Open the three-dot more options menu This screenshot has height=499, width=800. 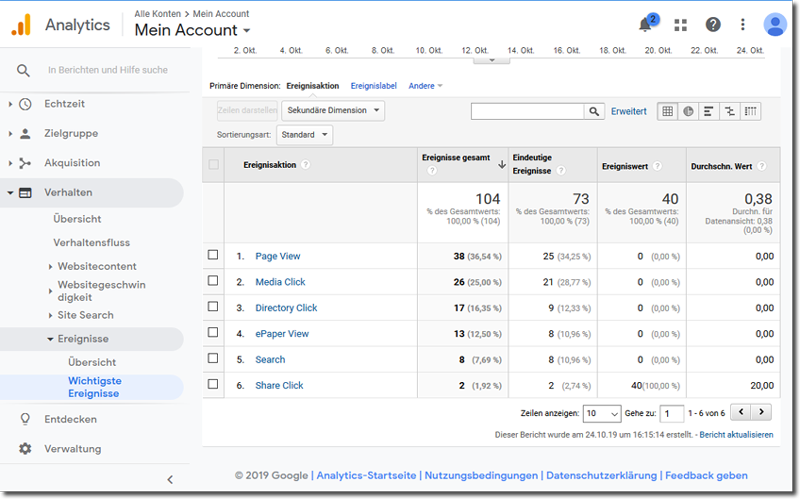click(743, 24)
